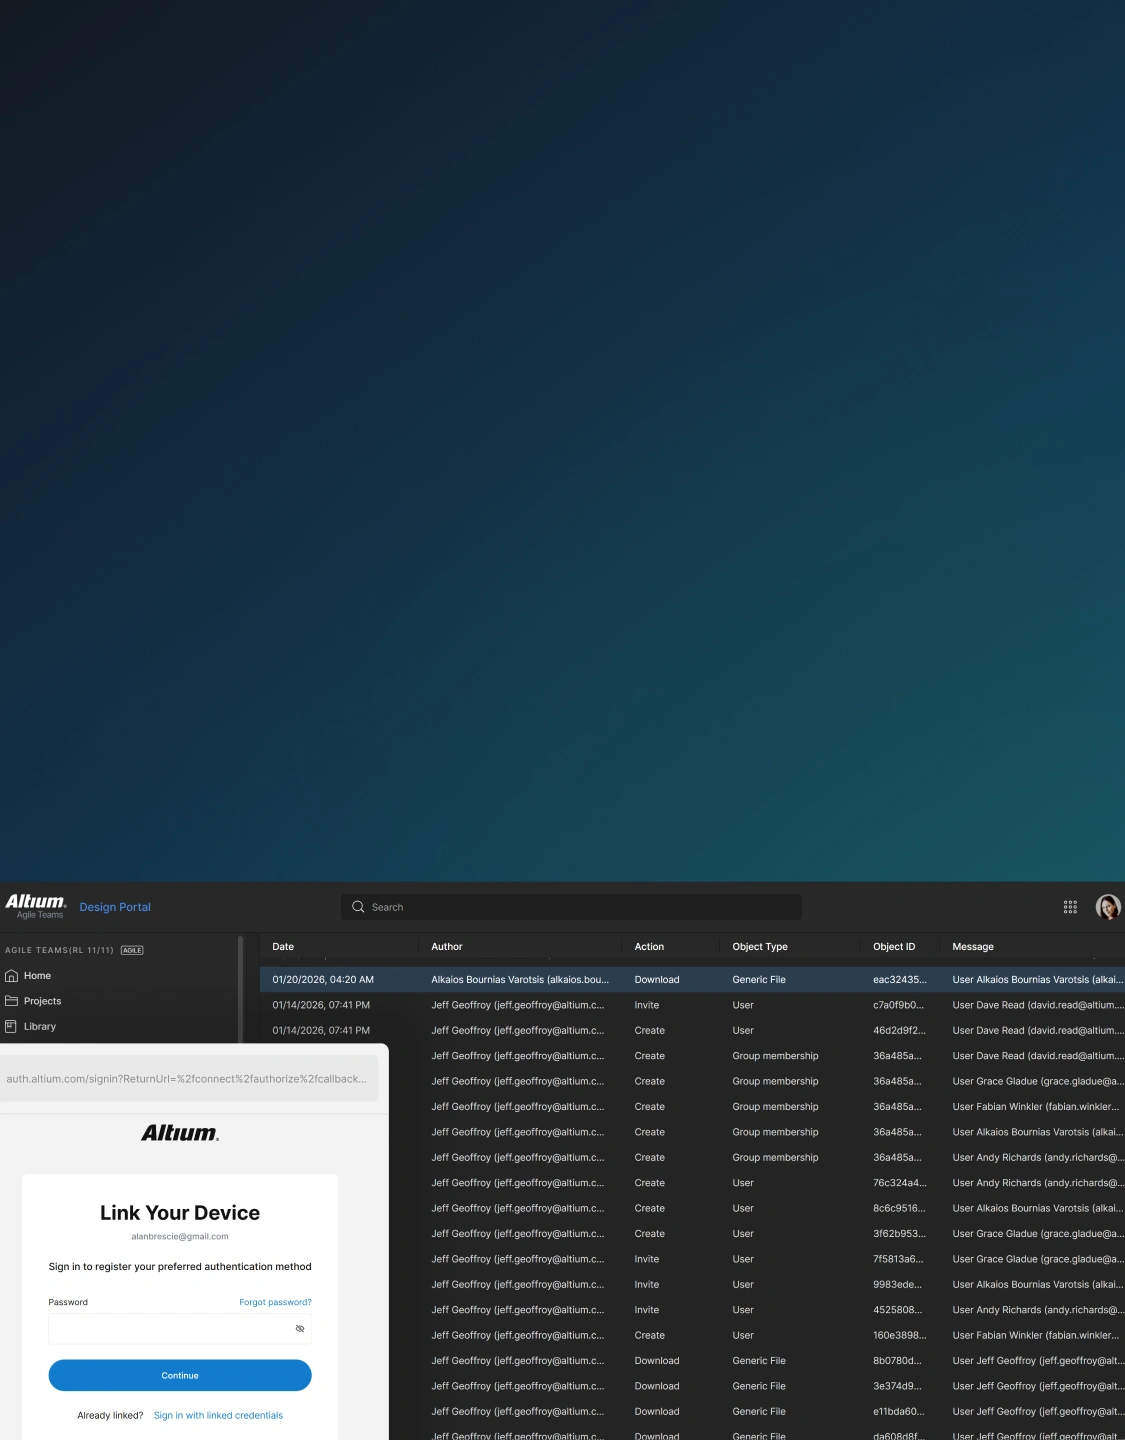Screen dimensions: 1125x1440
Task: Click the magnifier icon in search bar
Action: 358,907
